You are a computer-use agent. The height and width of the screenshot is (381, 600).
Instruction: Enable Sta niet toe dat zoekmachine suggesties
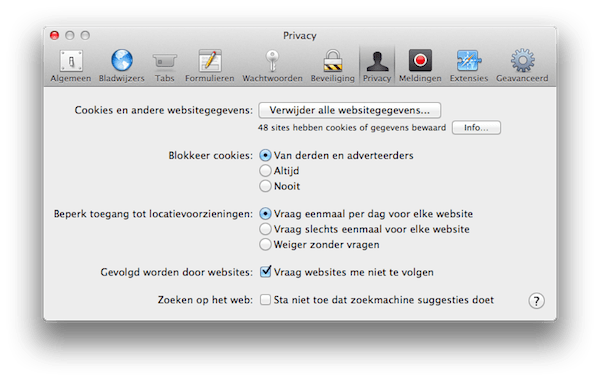[x=265, y=300]
